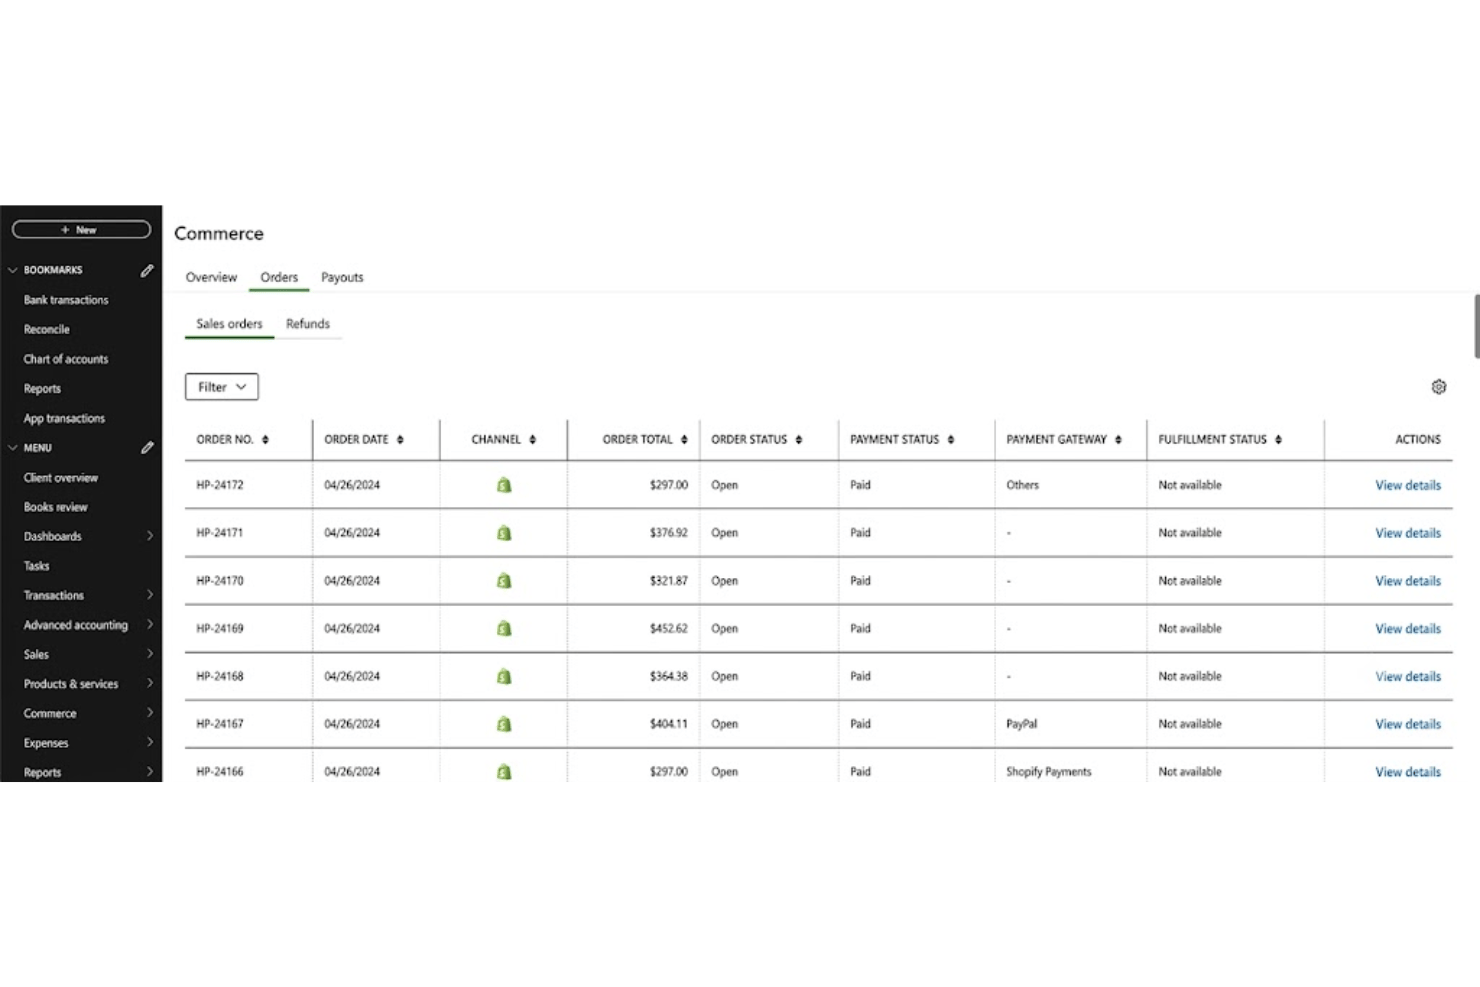Switch to the Overview tab
This screenshot has width=1480, height=987.
211,278
